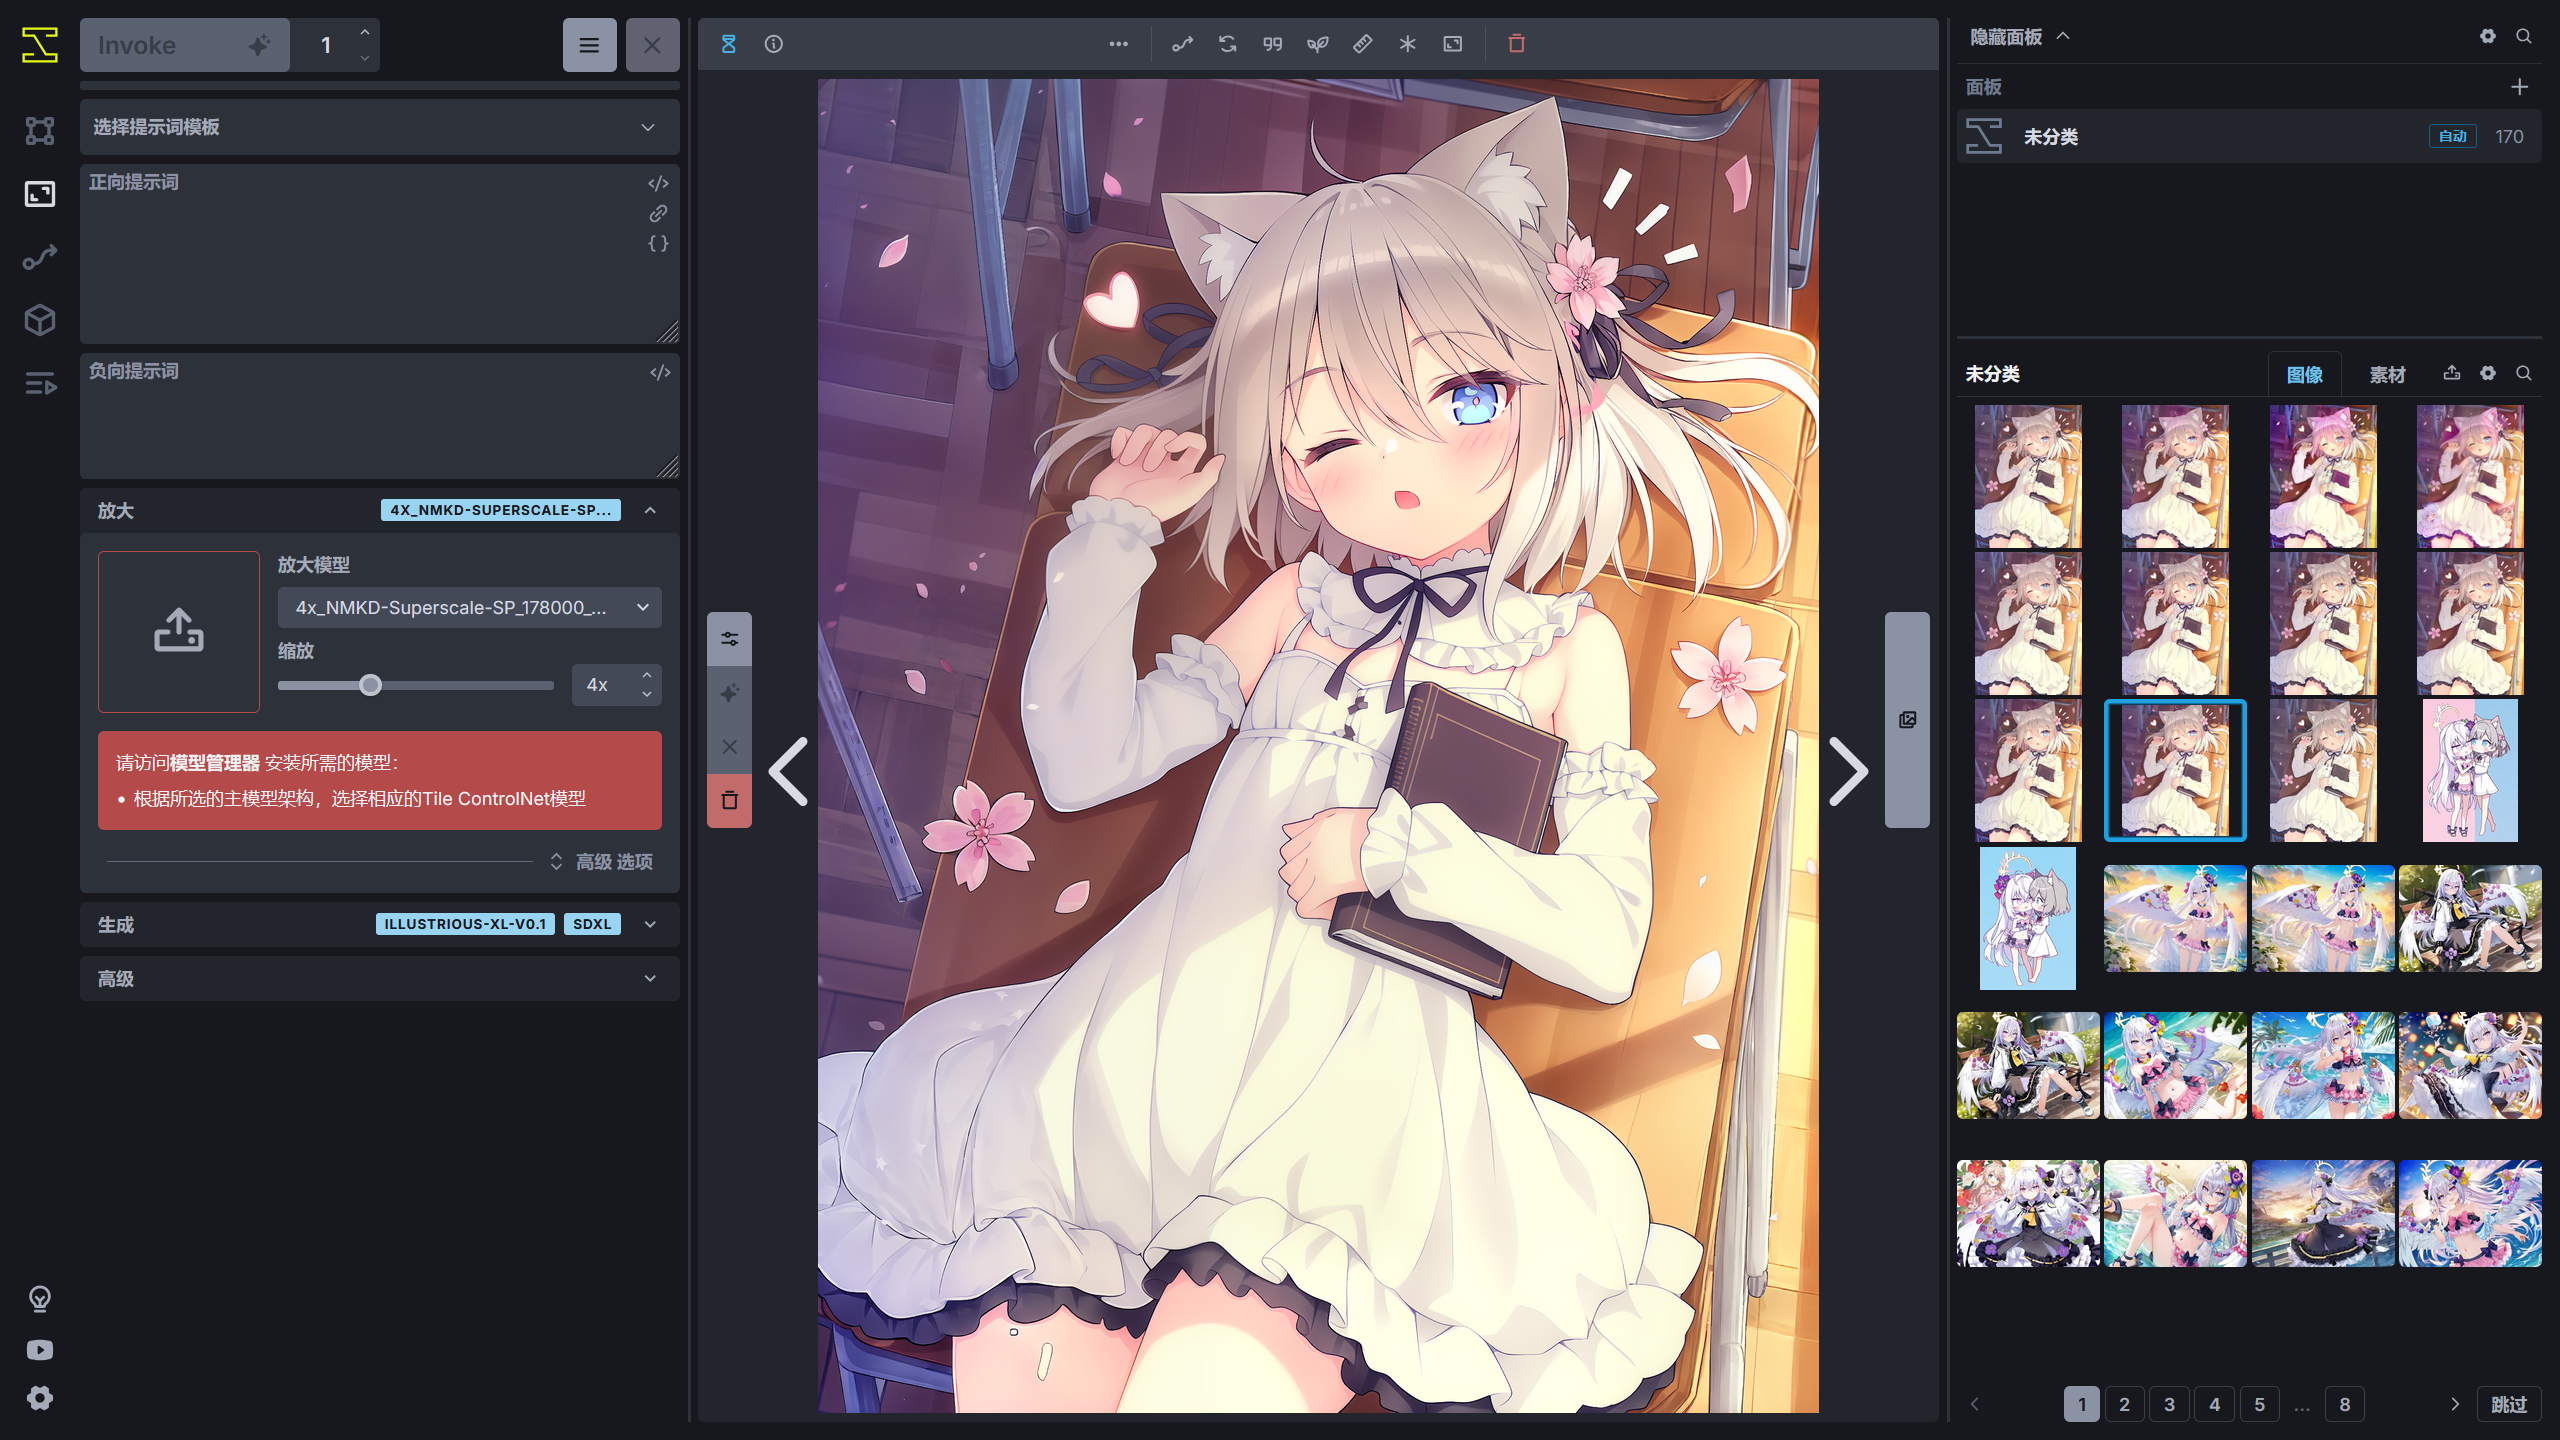The width and height of the screenshot is (2560, 1440).
Task: Go to gallery page 3
Action: point(2169,1404)
